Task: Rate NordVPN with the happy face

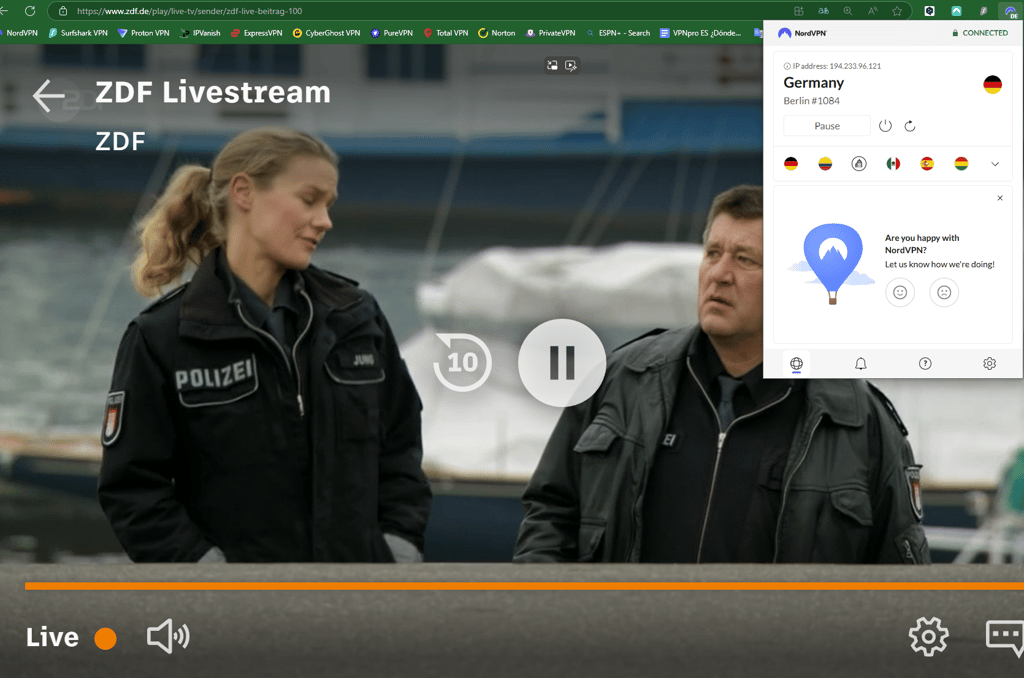Action: tap(900, 292)
